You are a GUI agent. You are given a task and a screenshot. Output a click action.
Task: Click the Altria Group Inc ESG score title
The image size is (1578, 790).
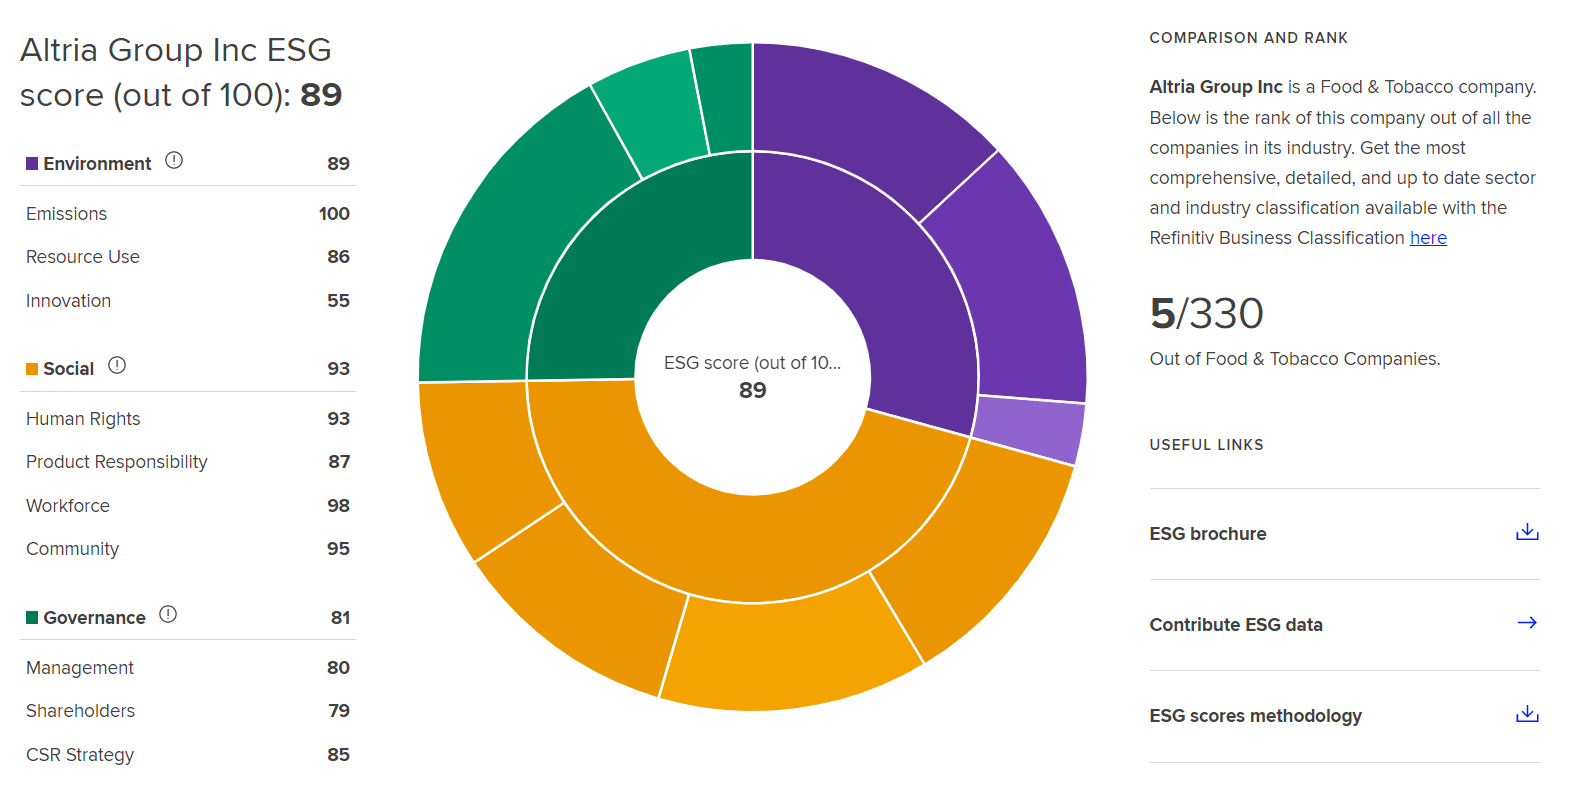[181, 72]
